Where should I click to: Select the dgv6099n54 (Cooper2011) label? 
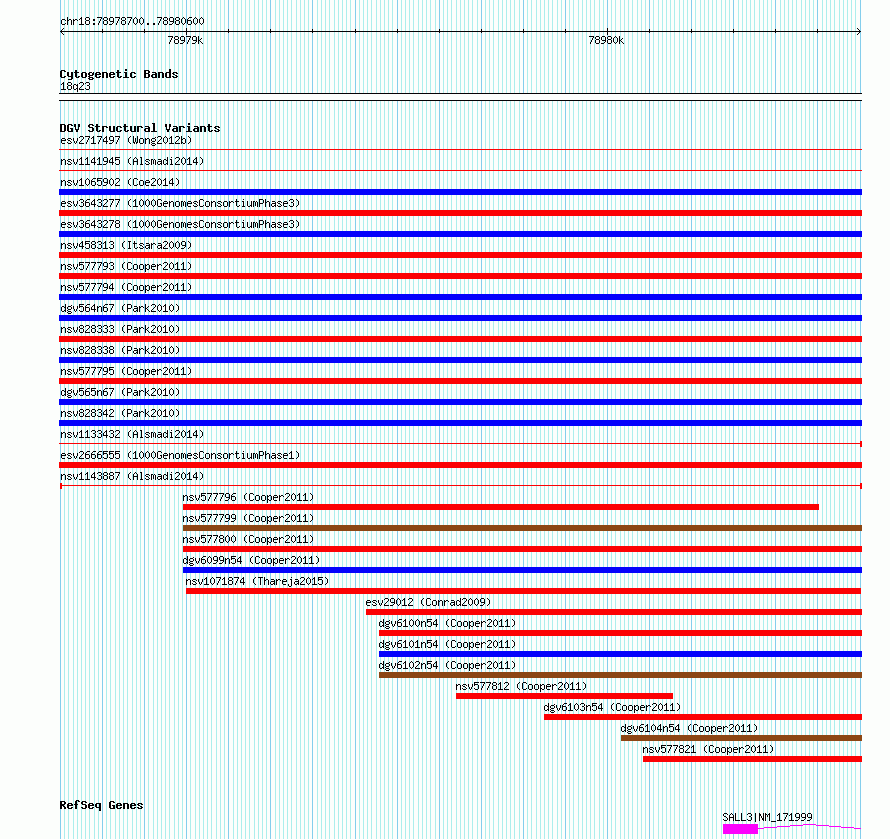pos(251,560)
